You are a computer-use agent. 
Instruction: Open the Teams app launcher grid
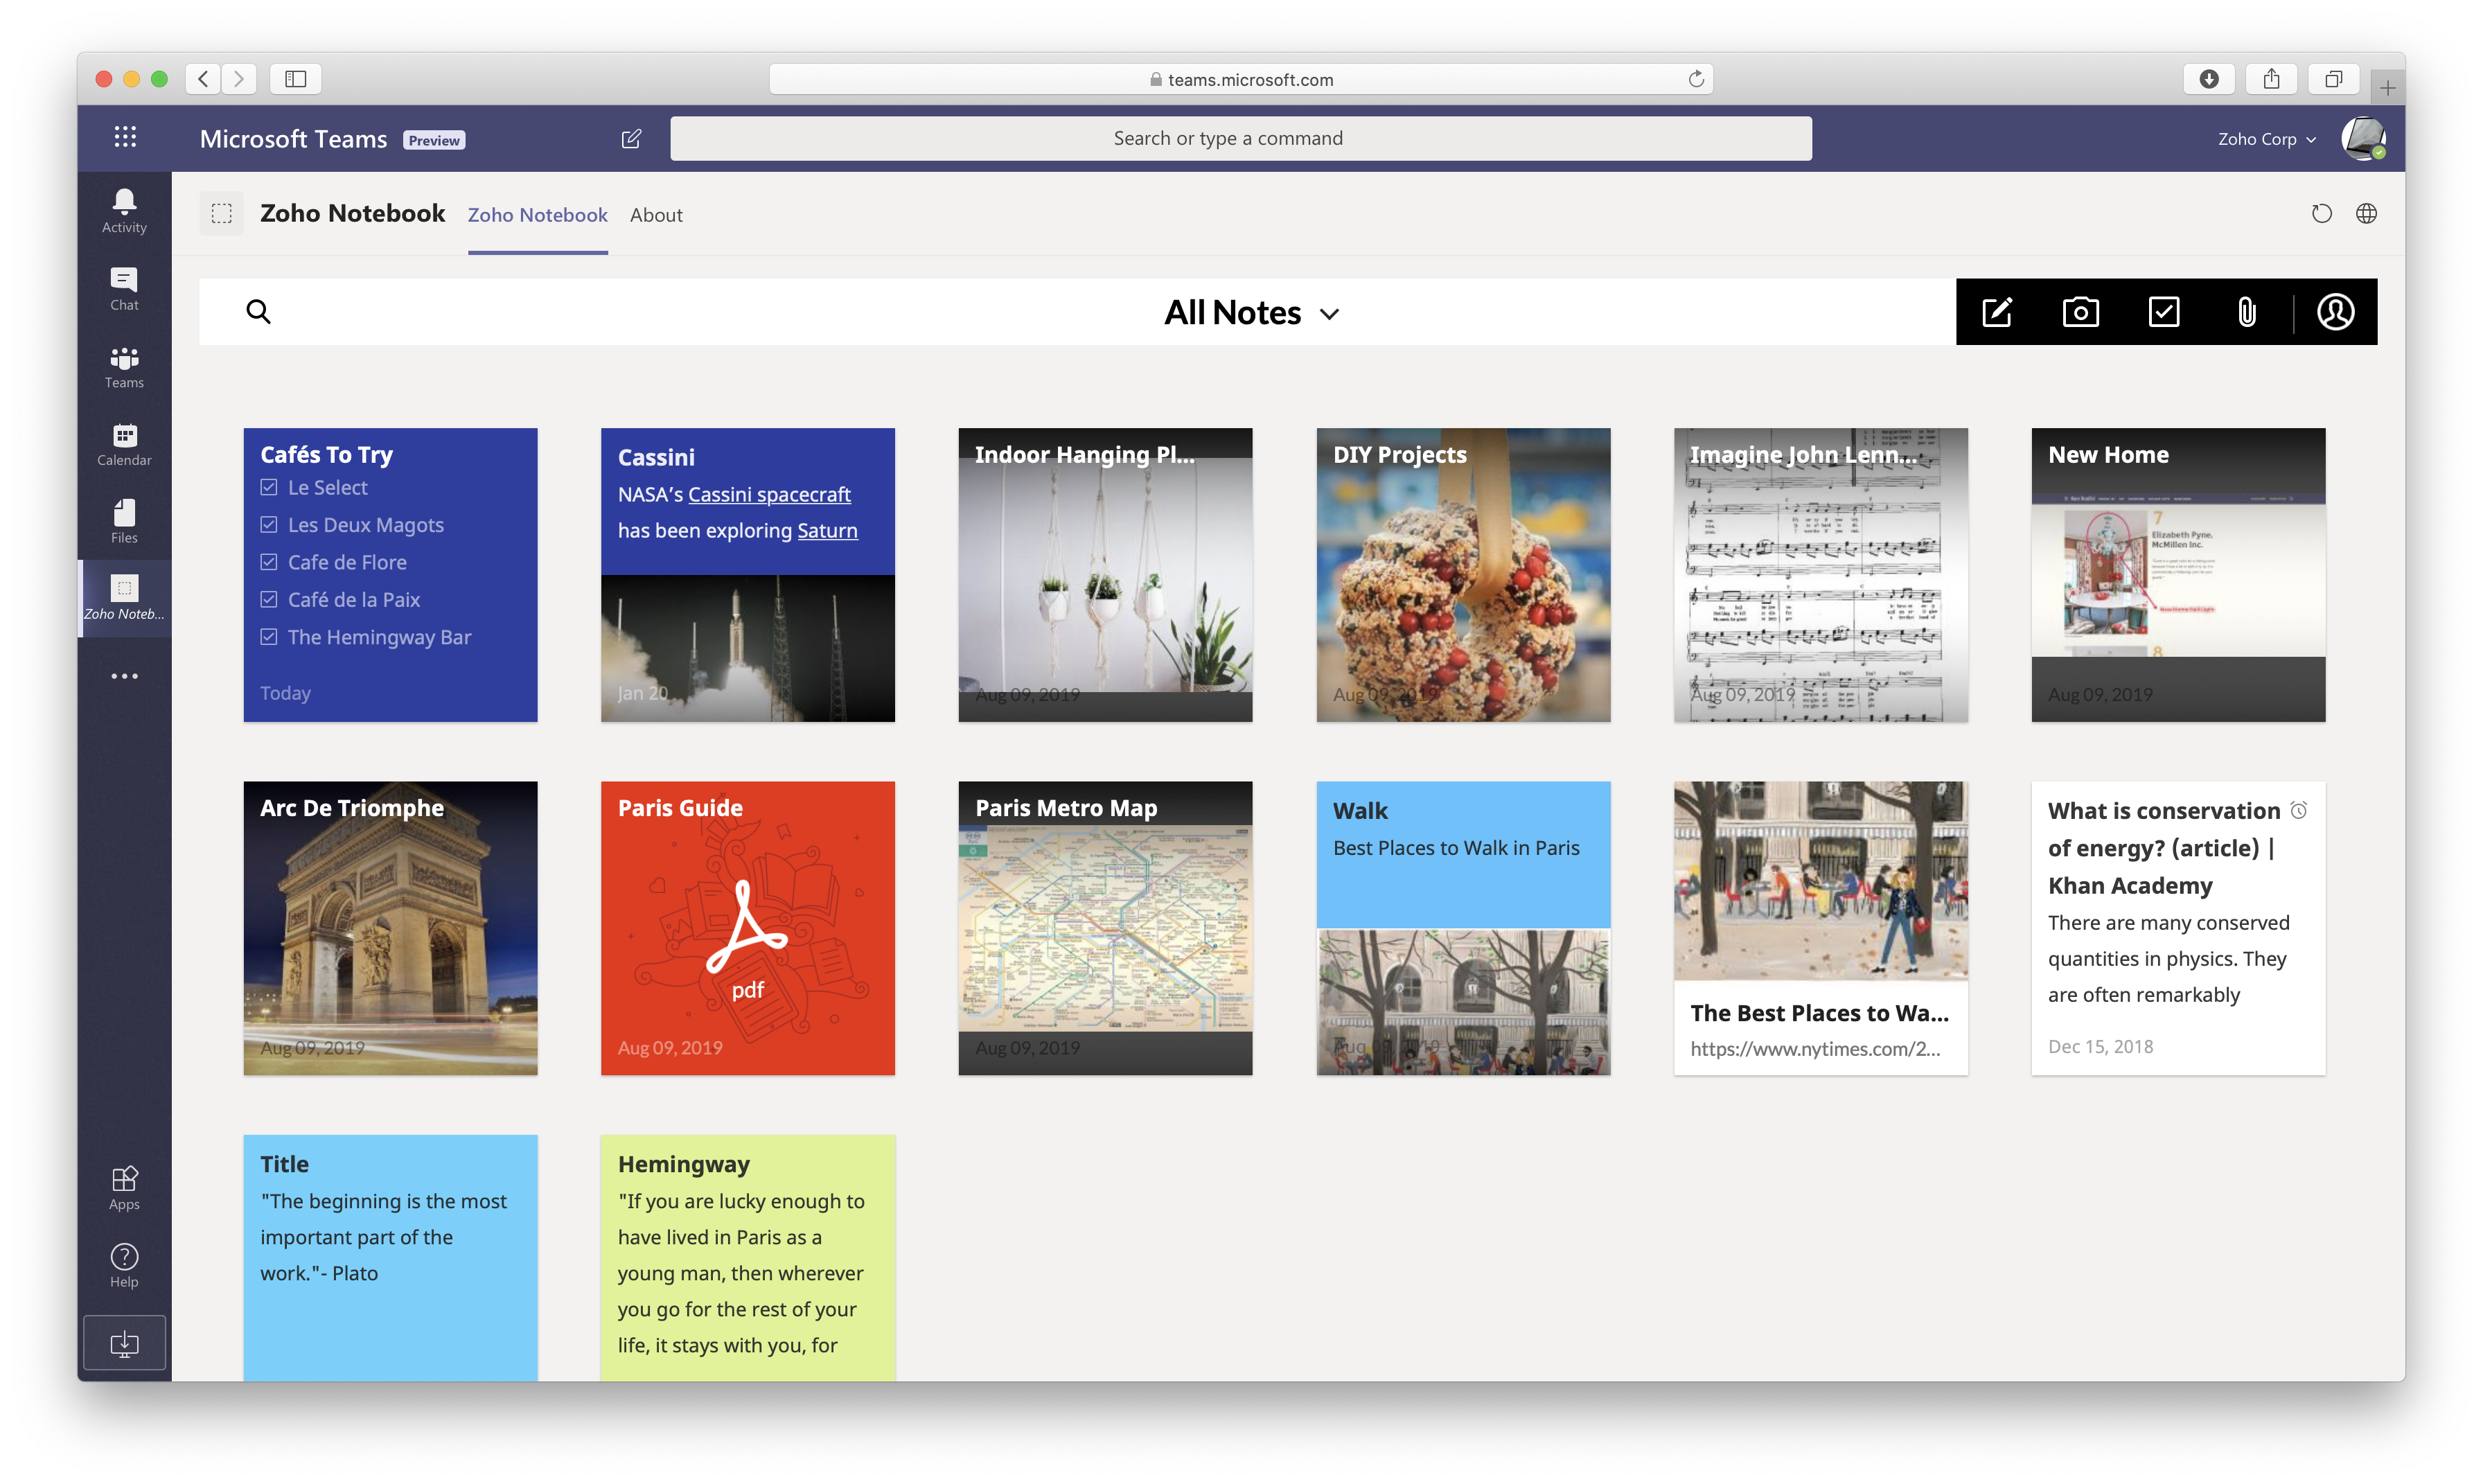(125, 137)
